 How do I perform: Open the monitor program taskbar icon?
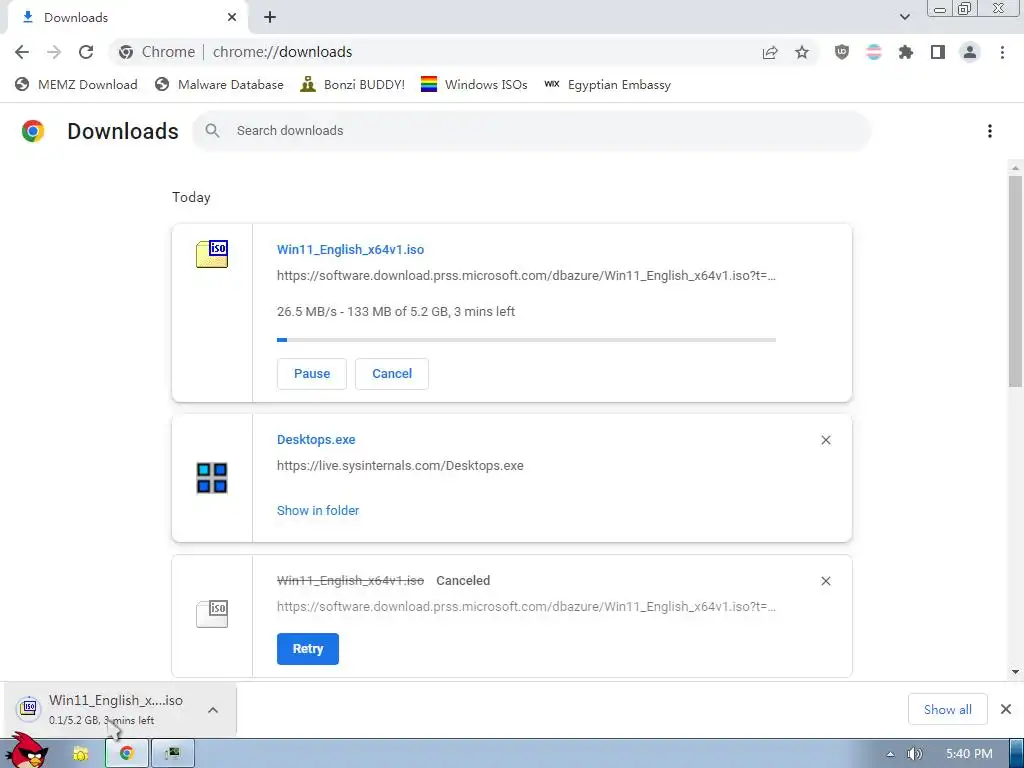[x=172, y=754]
